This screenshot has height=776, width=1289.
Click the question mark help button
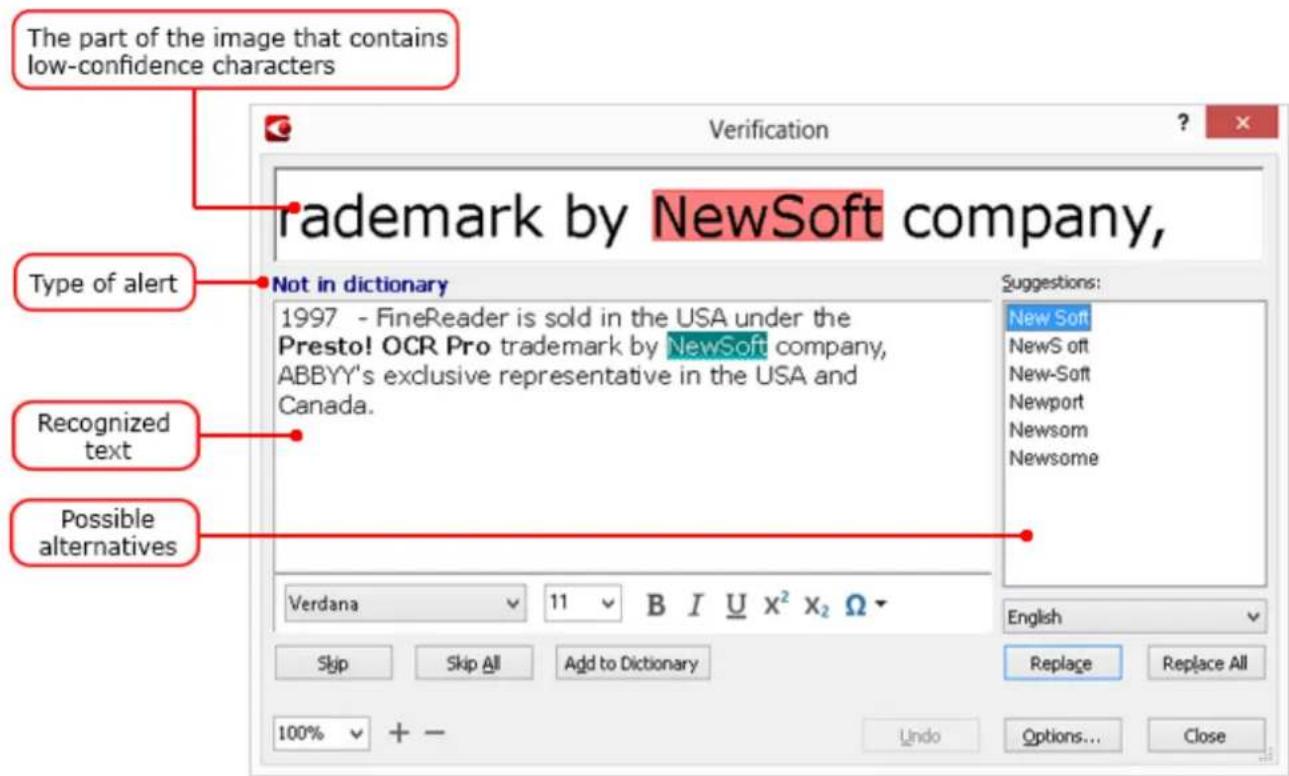point(1183,123)
